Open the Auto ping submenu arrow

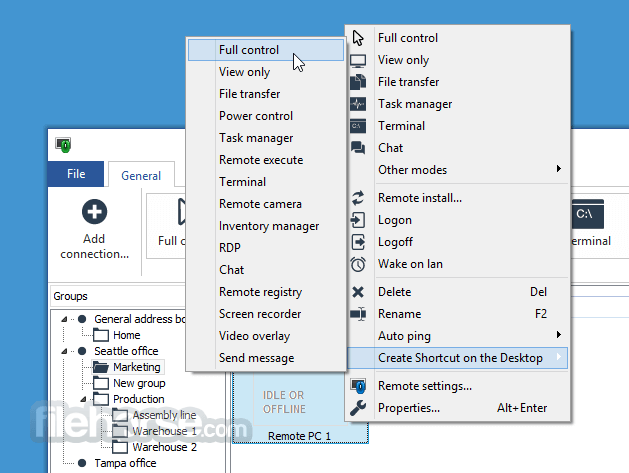[x=558, y=335]
